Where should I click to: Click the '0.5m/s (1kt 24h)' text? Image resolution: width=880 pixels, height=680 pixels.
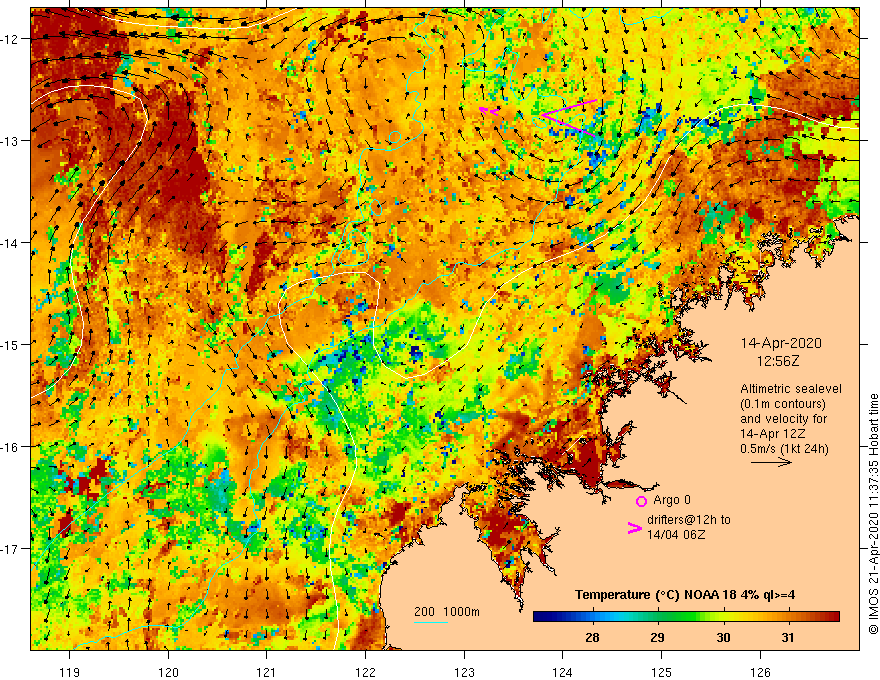(x=784, y=449)
